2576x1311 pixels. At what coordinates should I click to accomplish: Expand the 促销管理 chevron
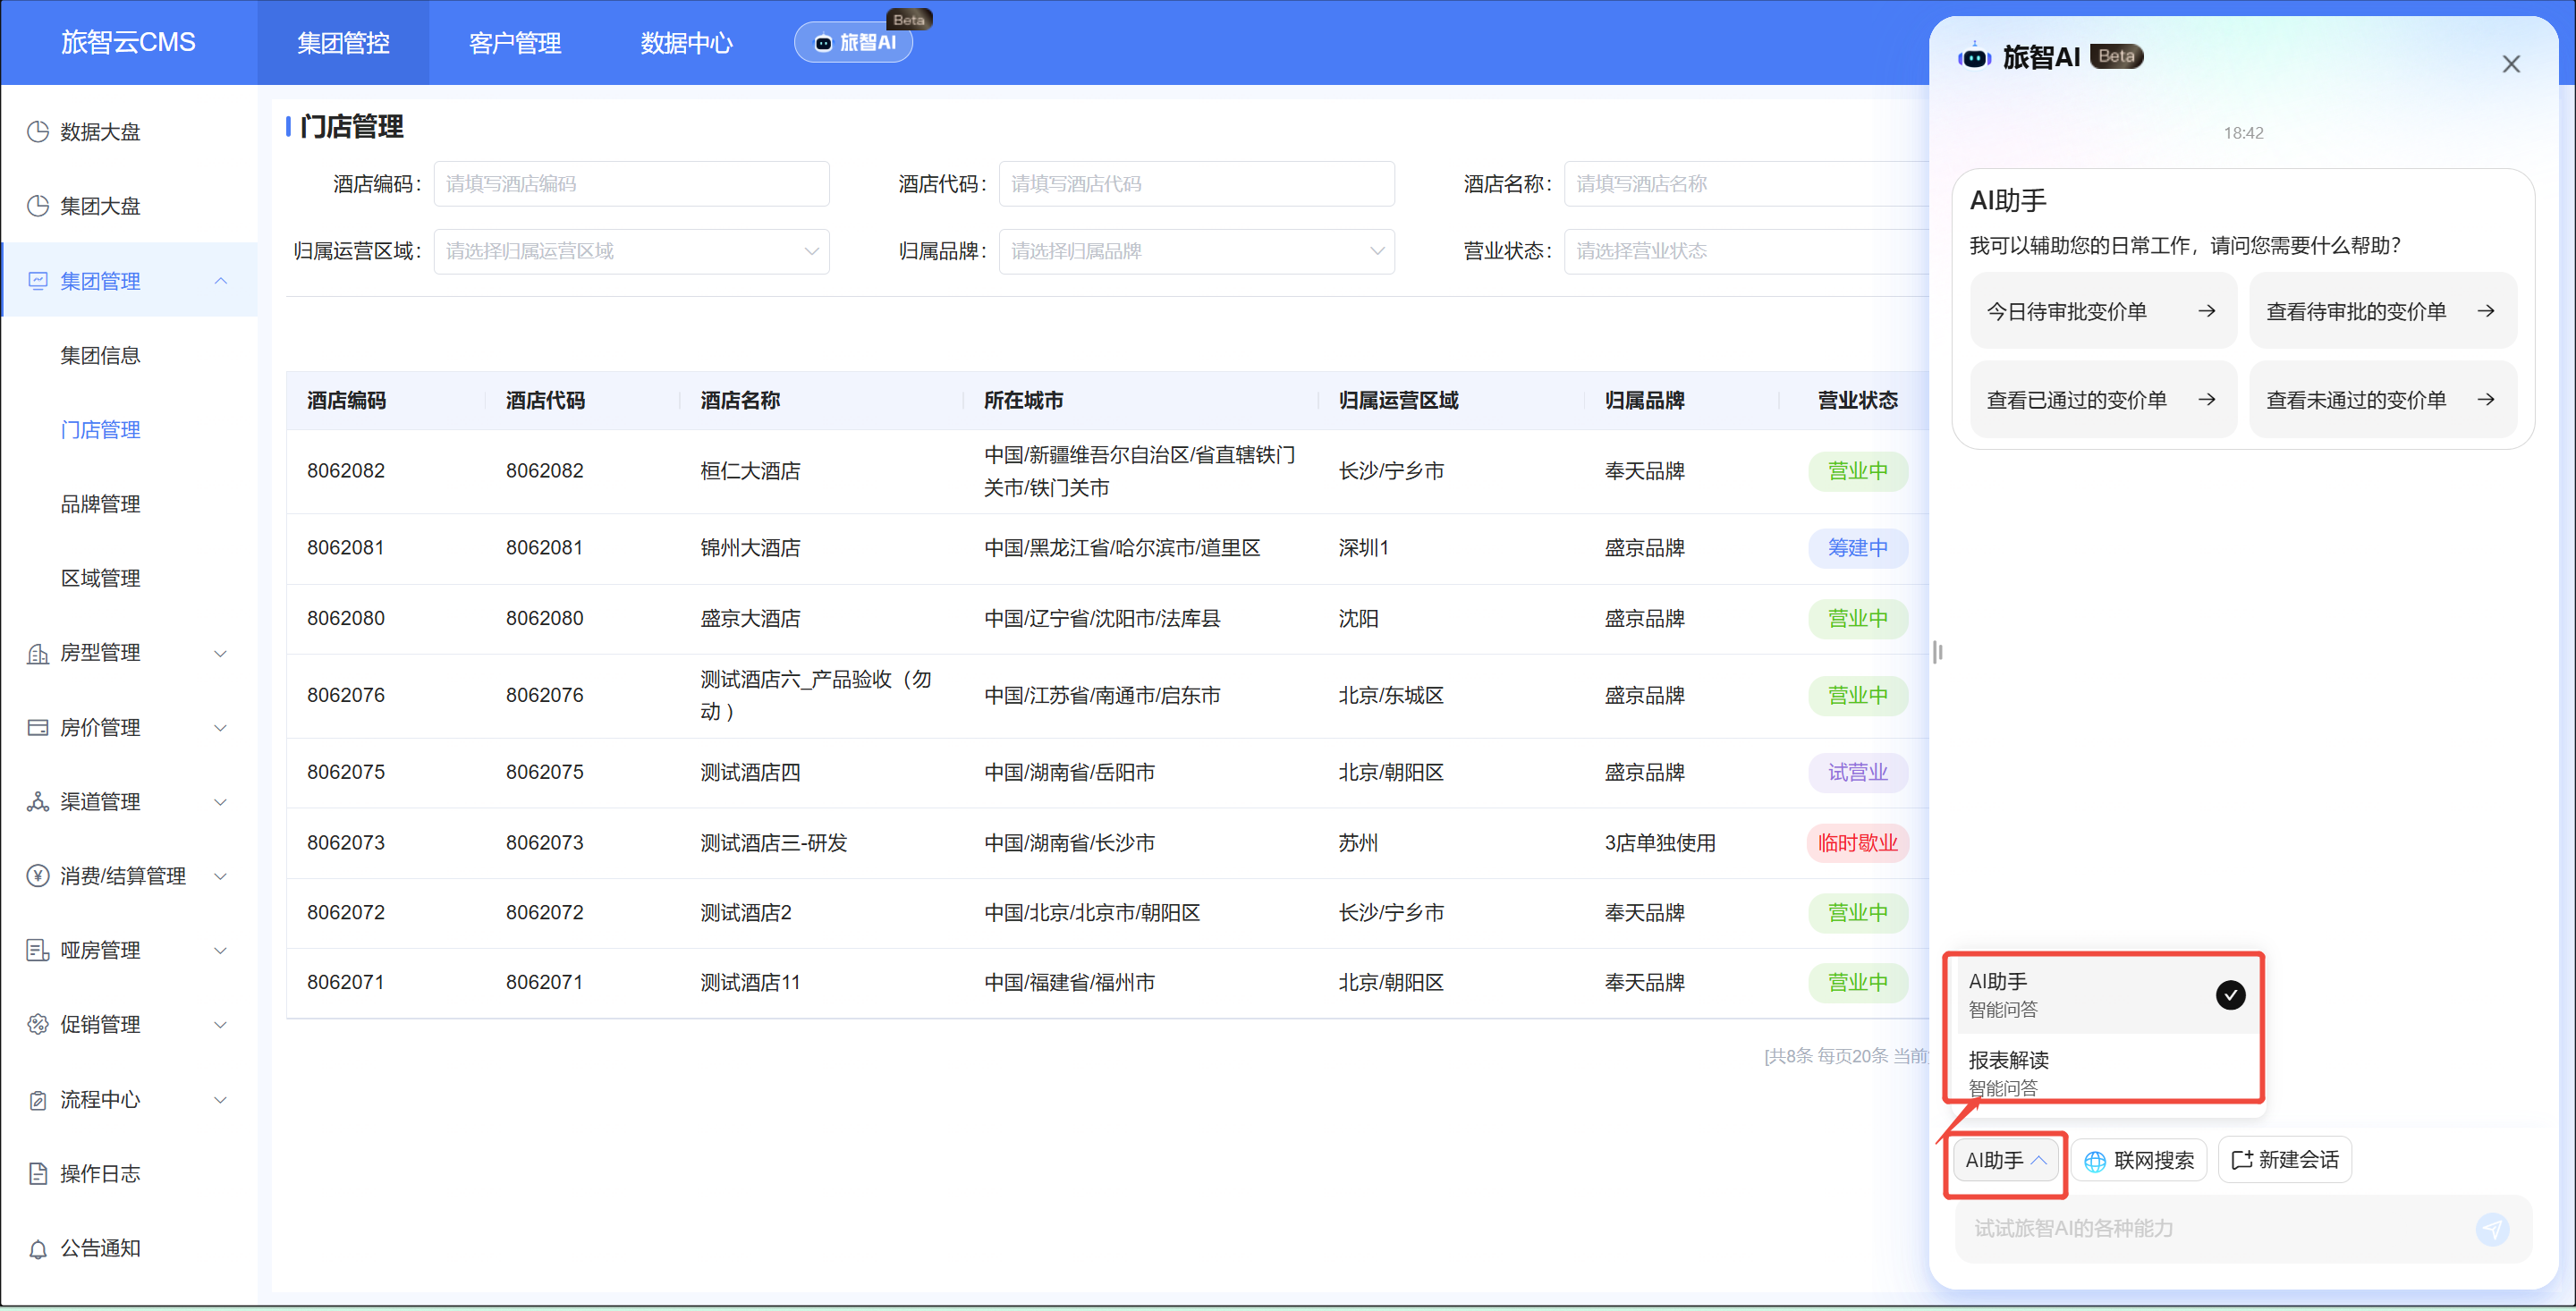(x=221, y=1024)
